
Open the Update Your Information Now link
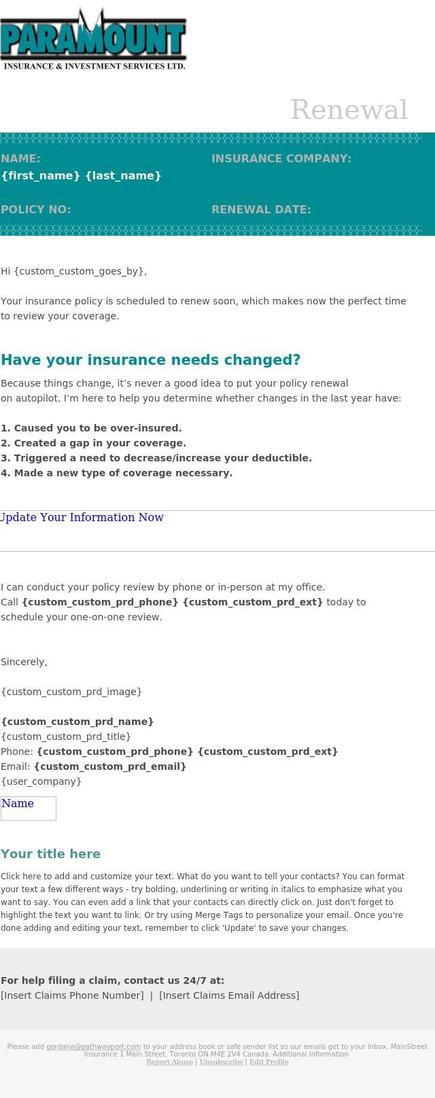(81, 517)
